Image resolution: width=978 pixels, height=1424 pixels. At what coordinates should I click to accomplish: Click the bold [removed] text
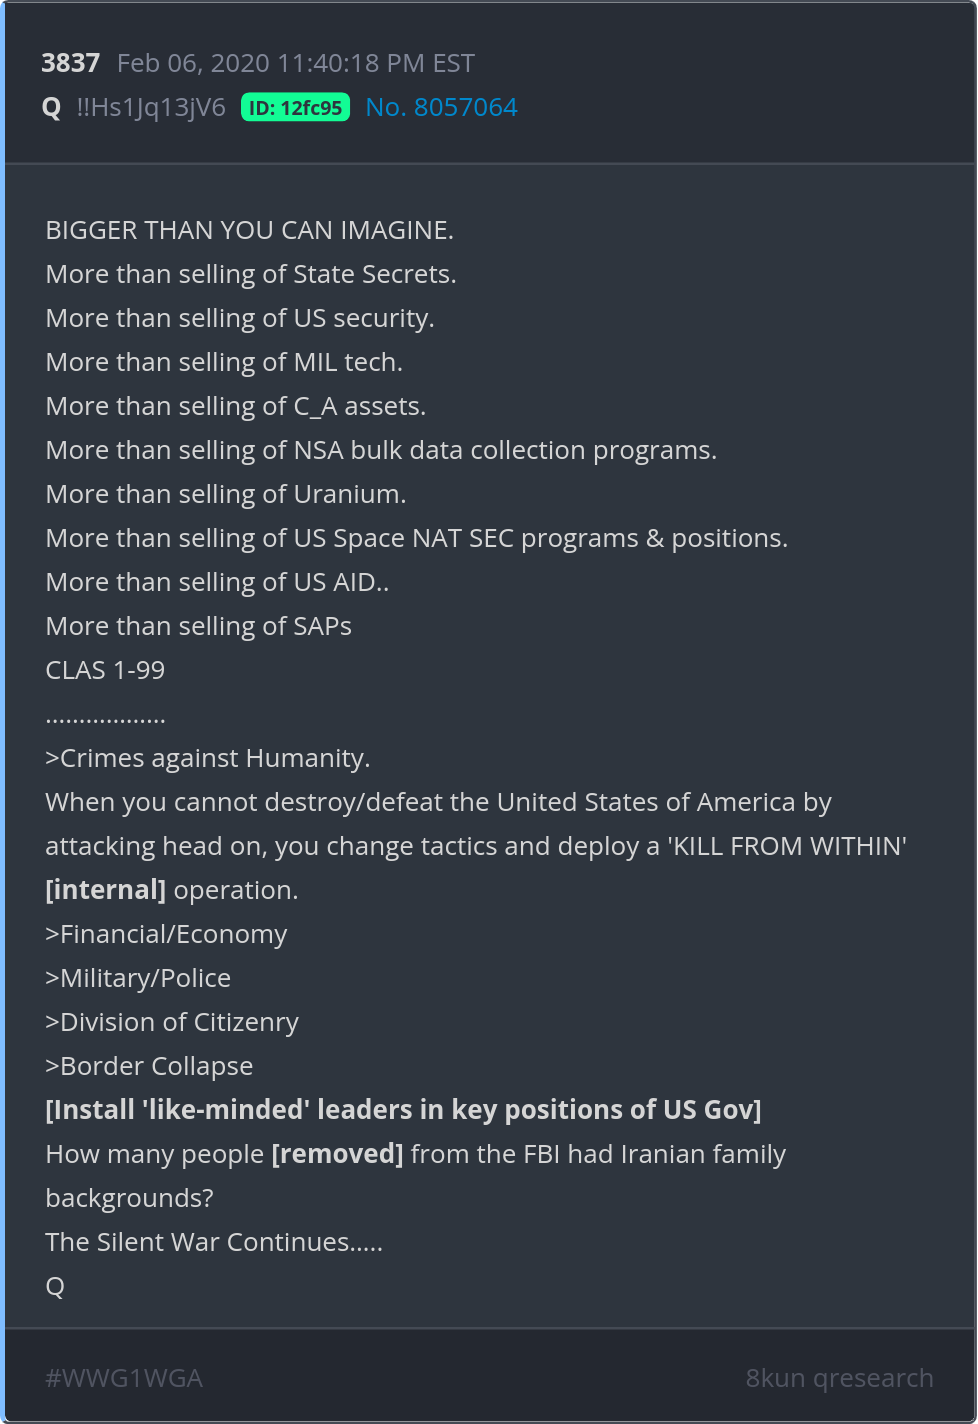tap(337, 1154)
